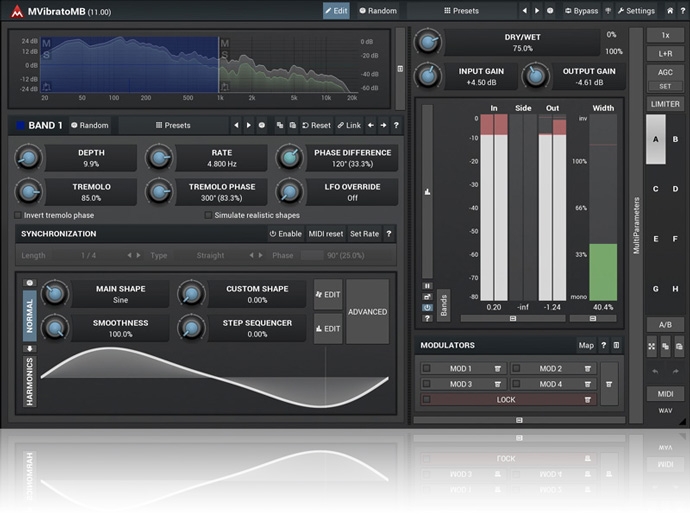
Task: Tick the MOD 1 enable checkbox
Action: (x=427, y=369)
